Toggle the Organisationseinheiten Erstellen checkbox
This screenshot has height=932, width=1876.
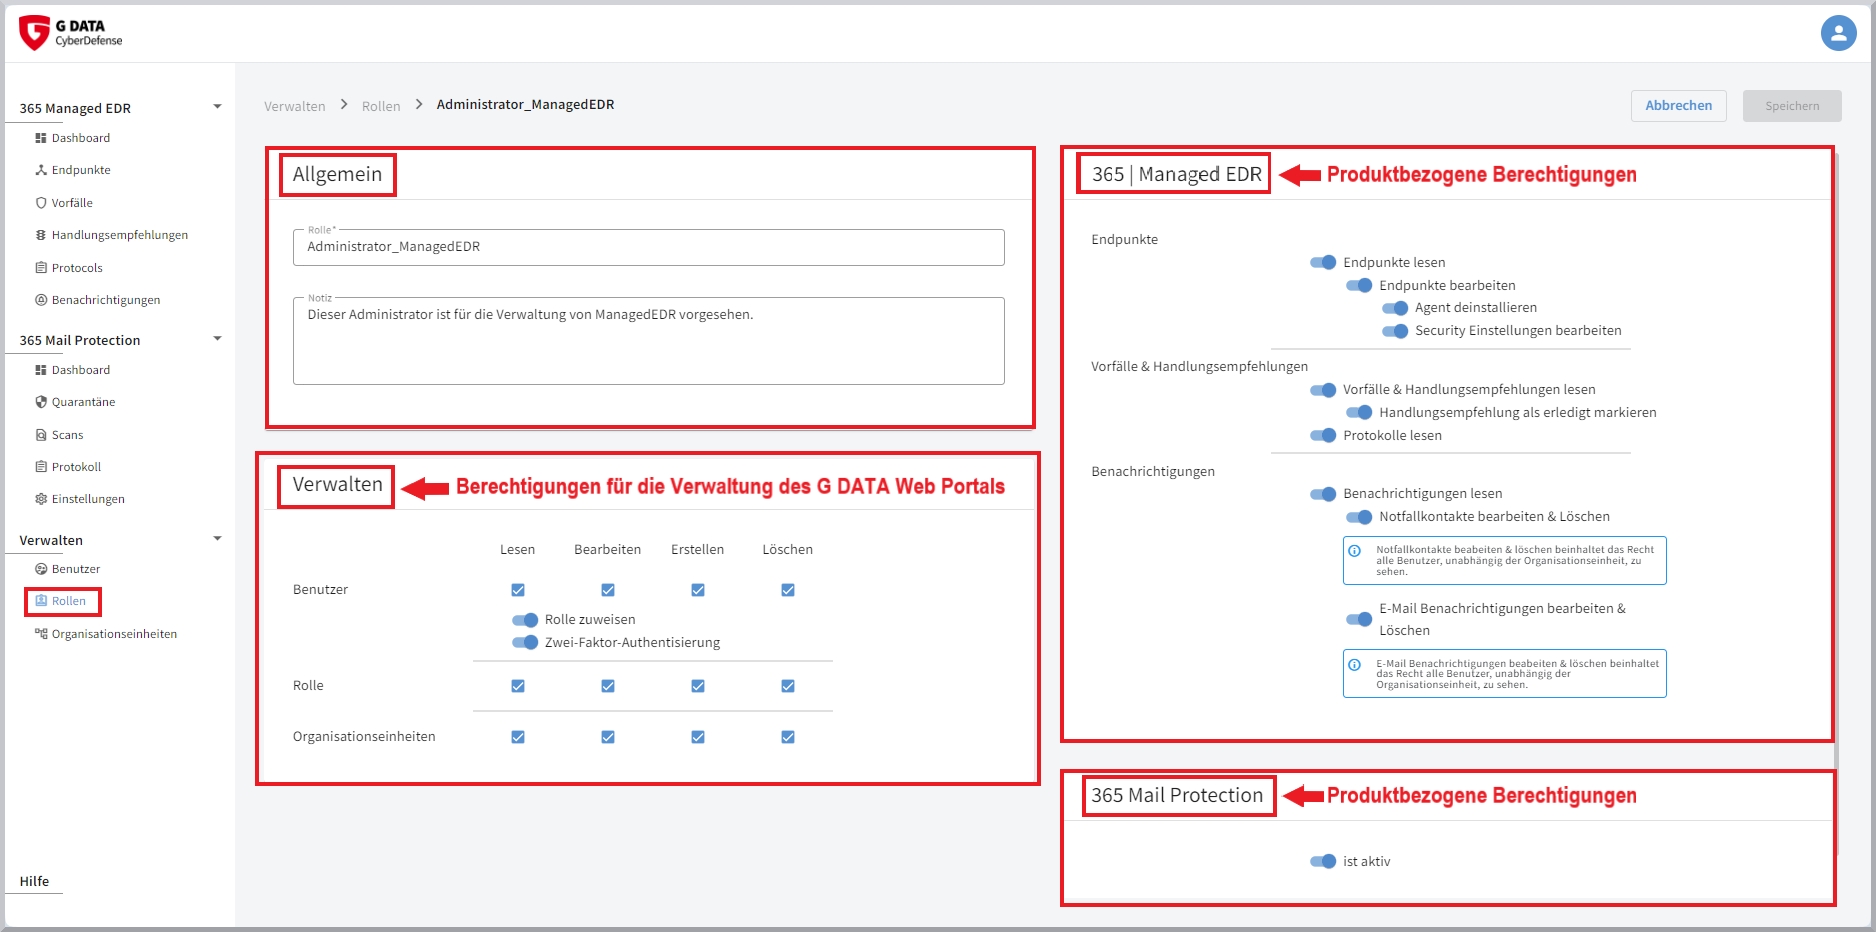[698, 737]
